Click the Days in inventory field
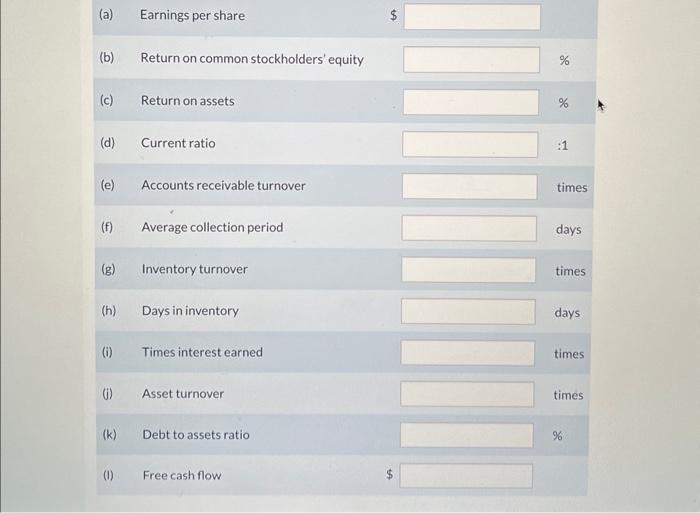Image resolution: width=700 pixels, height=513 pixels. tap(469, 312)
